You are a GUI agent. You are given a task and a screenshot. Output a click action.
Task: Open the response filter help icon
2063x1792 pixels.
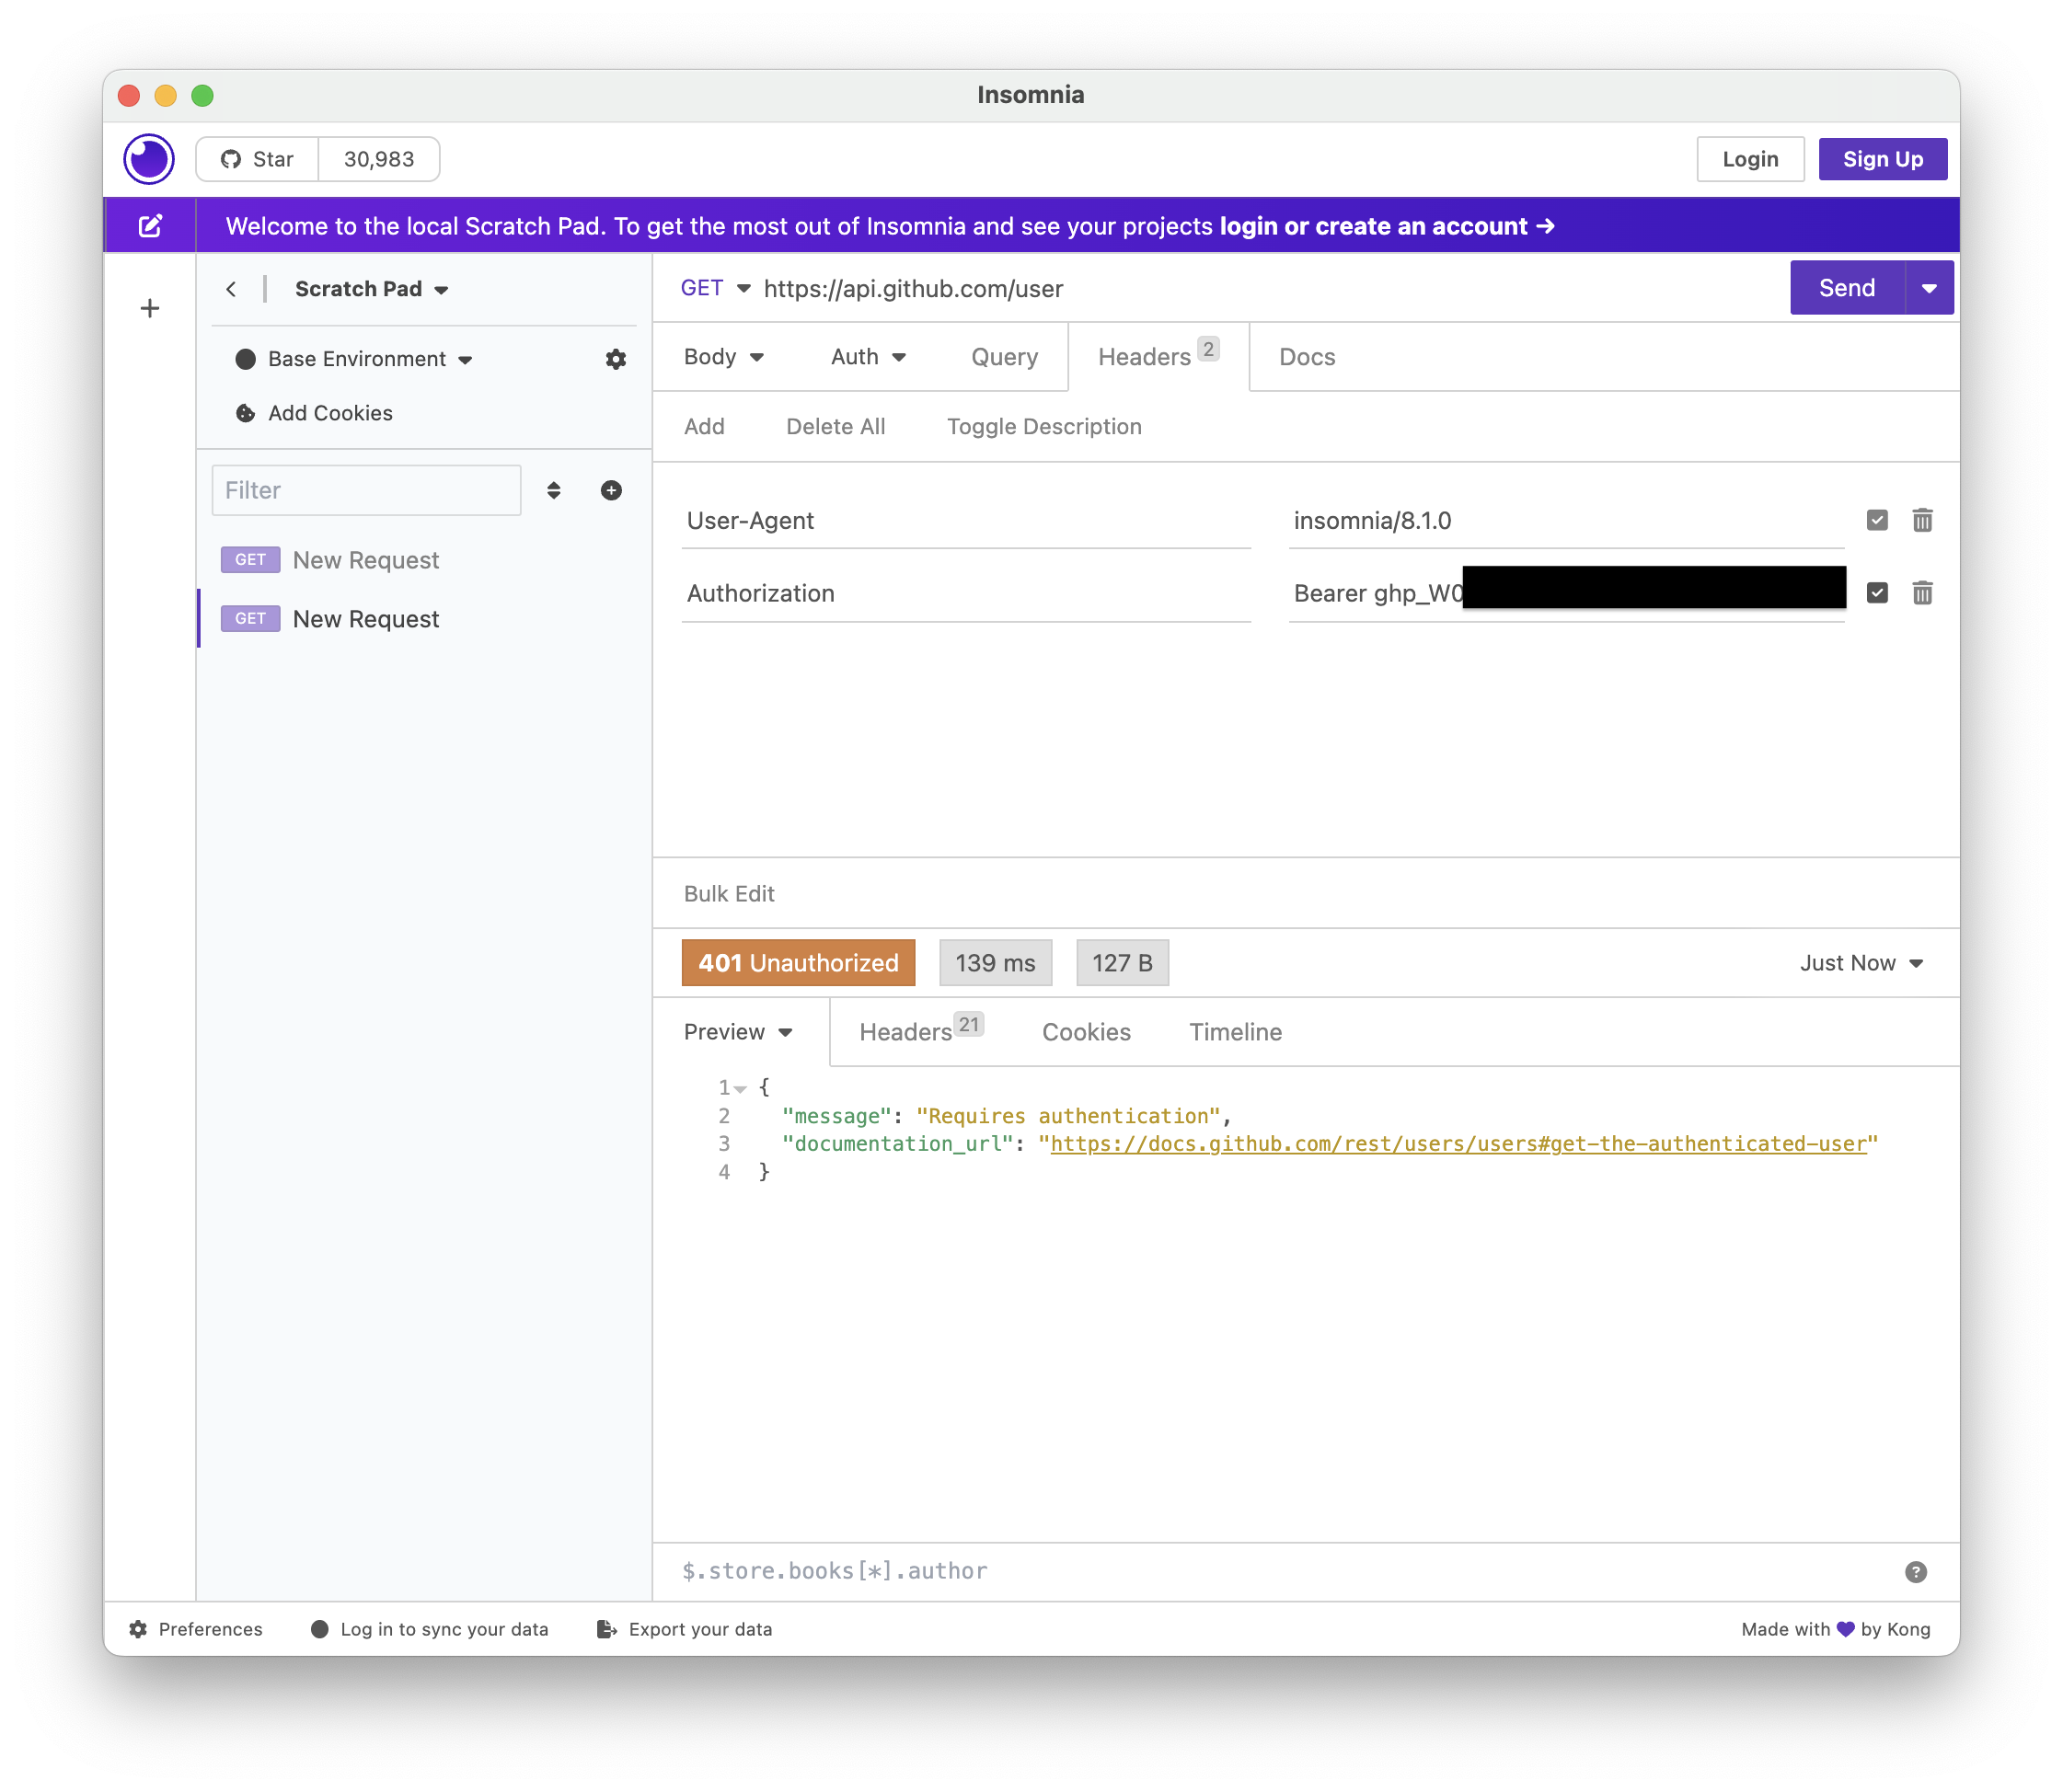pos(1915,1572)
